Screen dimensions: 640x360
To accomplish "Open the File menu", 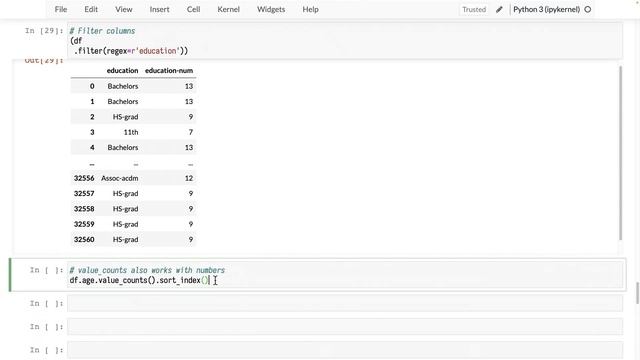I will pyautogui.click(x=61, y=9).
